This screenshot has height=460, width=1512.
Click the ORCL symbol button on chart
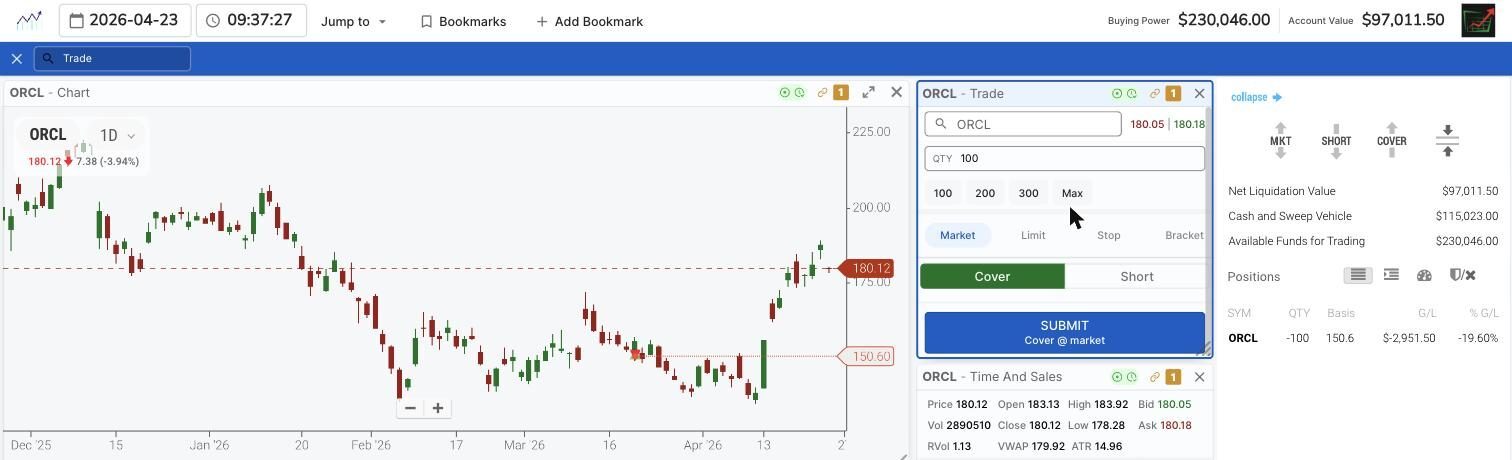click(48, 135)
